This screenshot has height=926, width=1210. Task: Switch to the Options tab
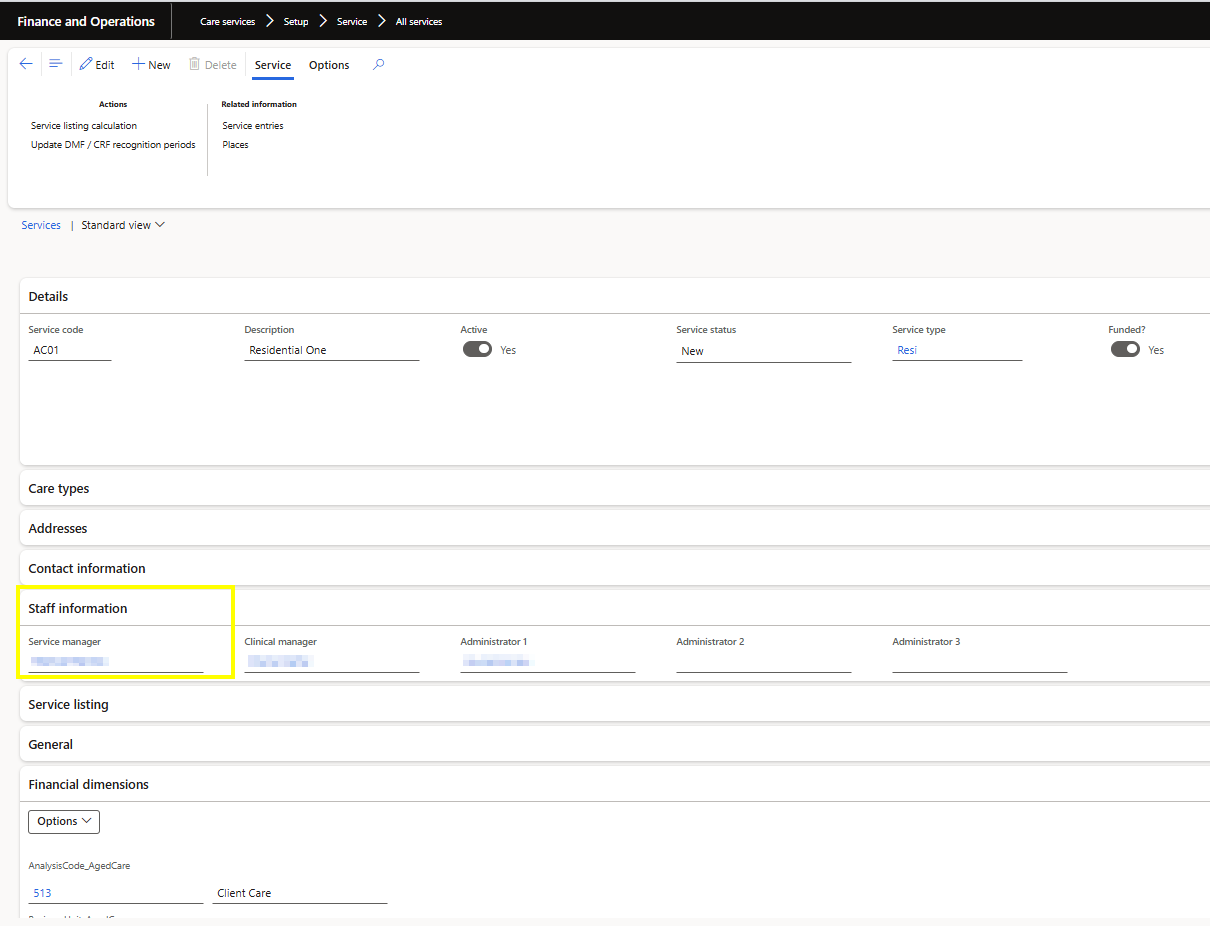[x=329, y=65]
